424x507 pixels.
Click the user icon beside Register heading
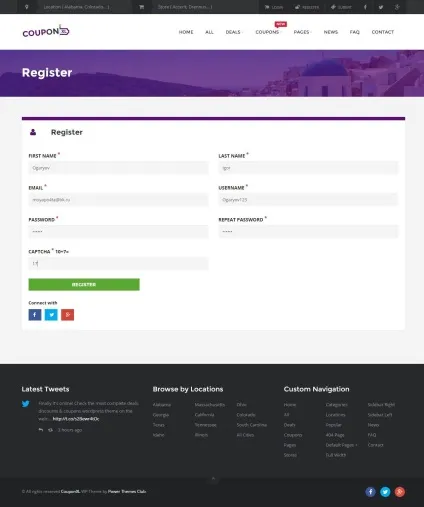(33, 132)
